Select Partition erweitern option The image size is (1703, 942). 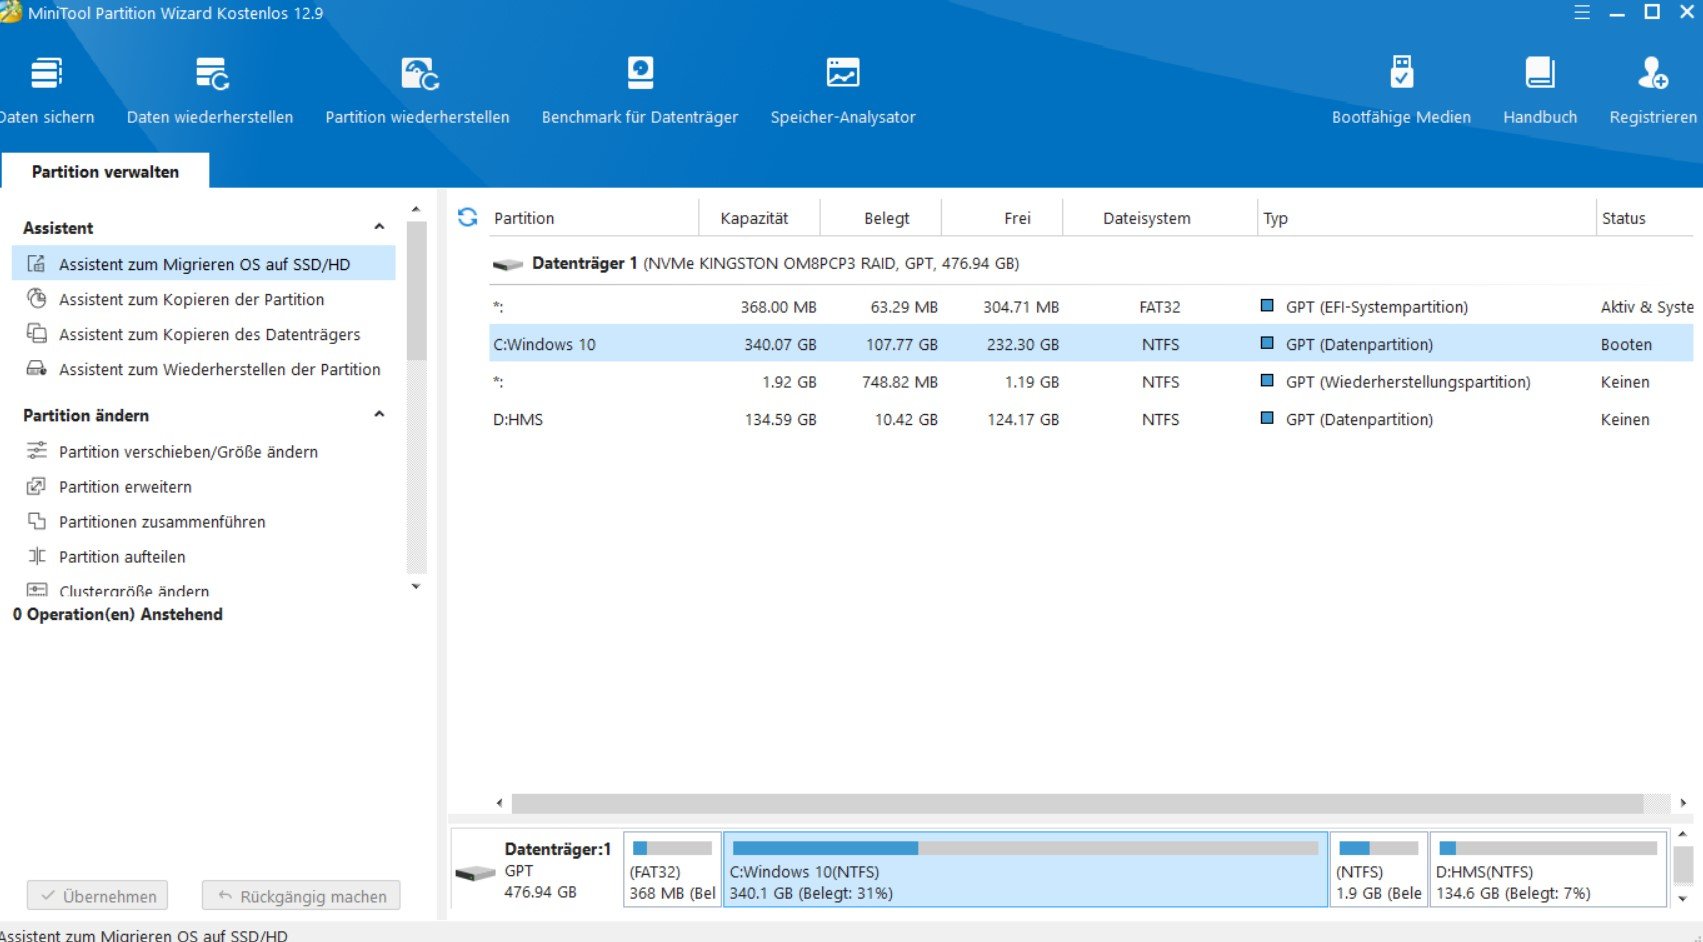click(x=125, y=486)
